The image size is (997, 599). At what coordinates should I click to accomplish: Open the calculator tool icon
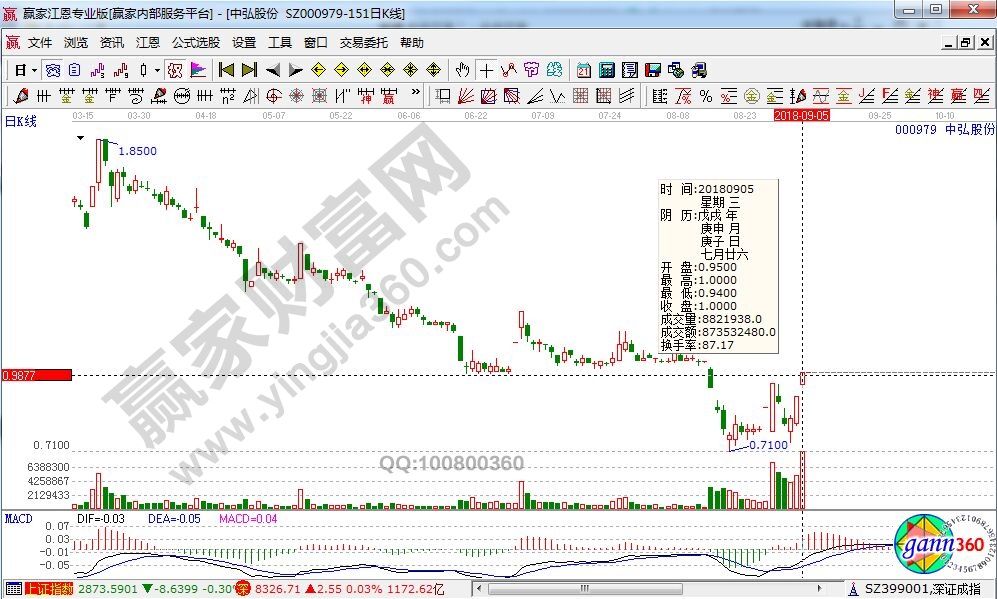[607, 70]
